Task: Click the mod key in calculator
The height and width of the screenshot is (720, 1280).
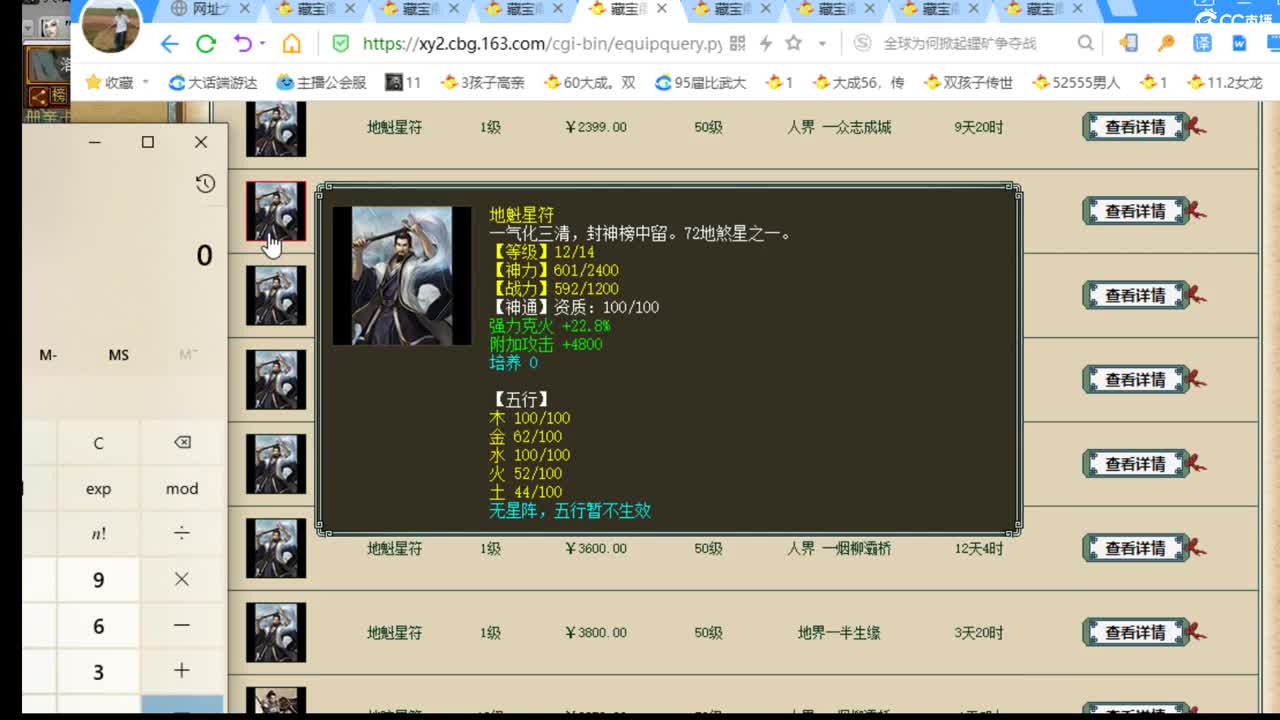Action: [x=182, y=489]
